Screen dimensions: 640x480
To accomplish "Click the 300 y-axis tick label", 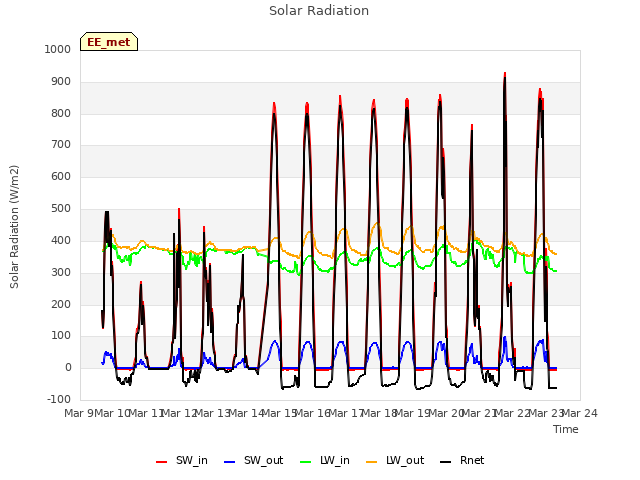I will tap(61, 272).
